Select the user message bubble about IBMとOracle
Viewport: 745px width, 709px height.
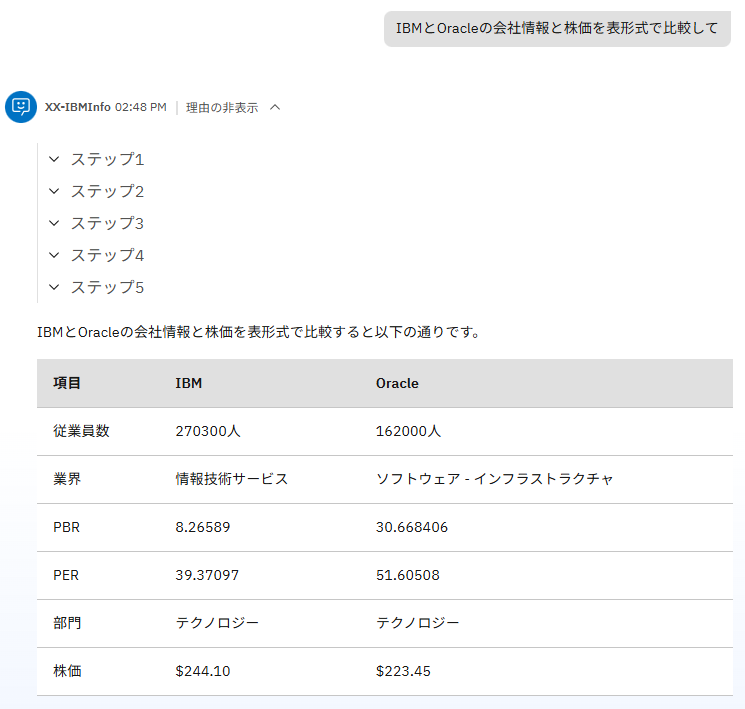[x=557, y=28]
